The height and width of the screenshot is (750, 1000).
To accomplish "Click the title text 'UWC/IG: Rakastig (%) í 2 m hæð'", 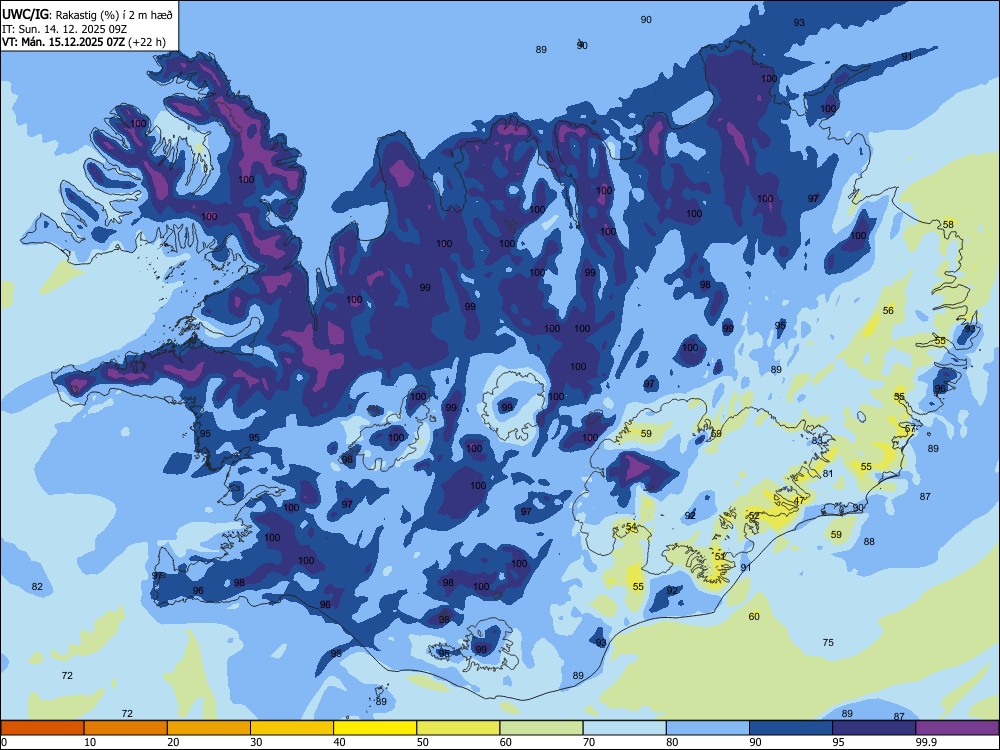I will (x=87, y=15).
